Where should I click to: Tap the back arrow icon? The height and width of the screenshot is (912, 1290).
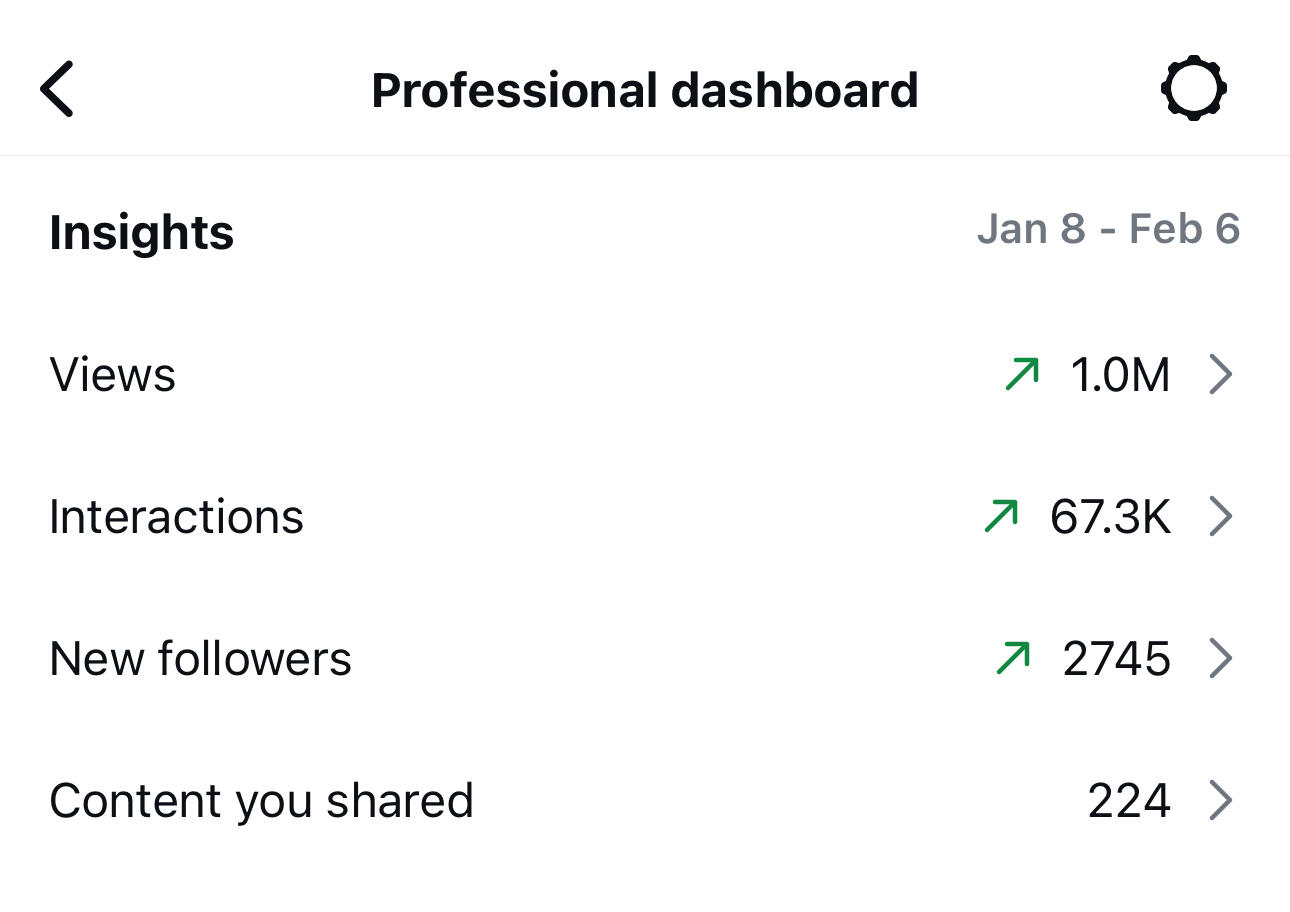(57, 89)
